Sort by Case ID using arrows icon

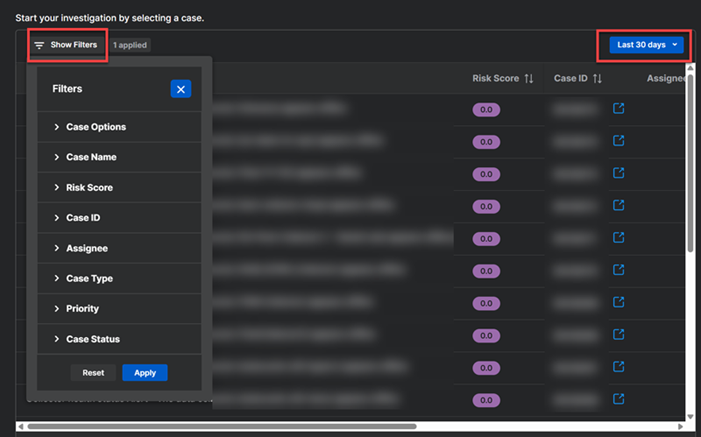pyautogui.click(x=597, y=78)
